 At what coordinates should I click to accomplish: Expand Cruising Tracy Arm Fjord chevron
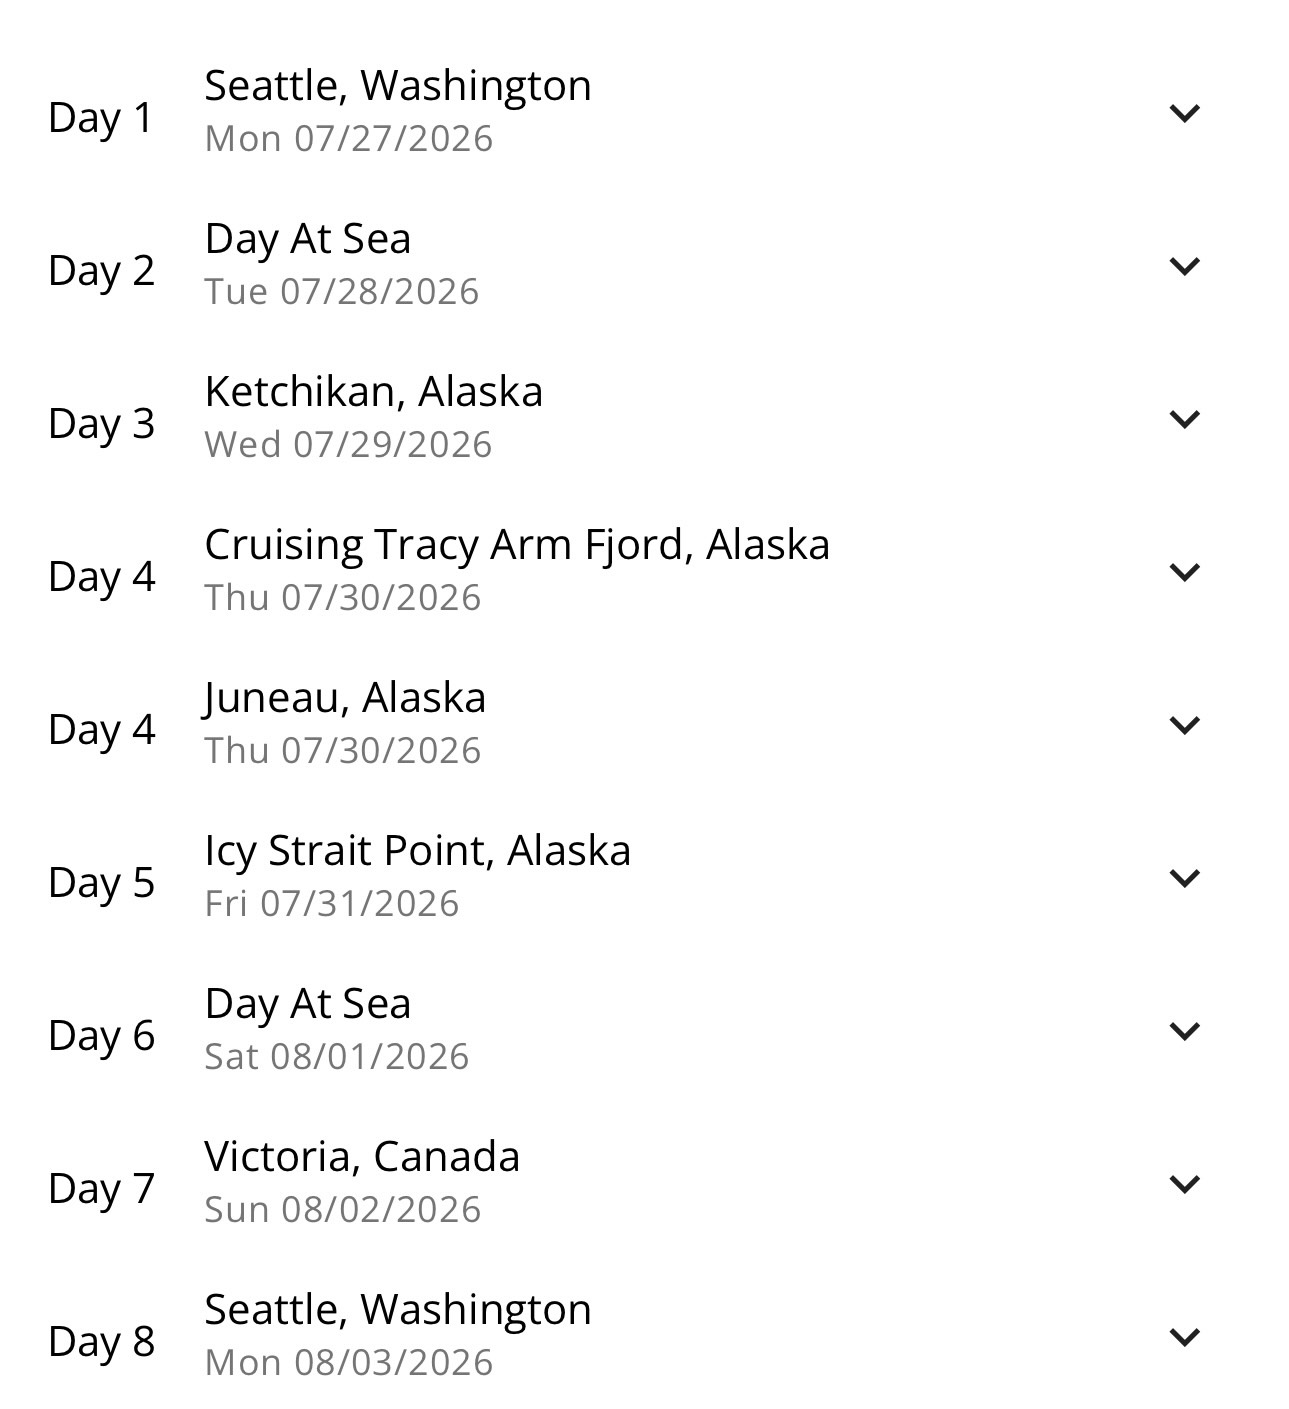[x=1184, y=572]
